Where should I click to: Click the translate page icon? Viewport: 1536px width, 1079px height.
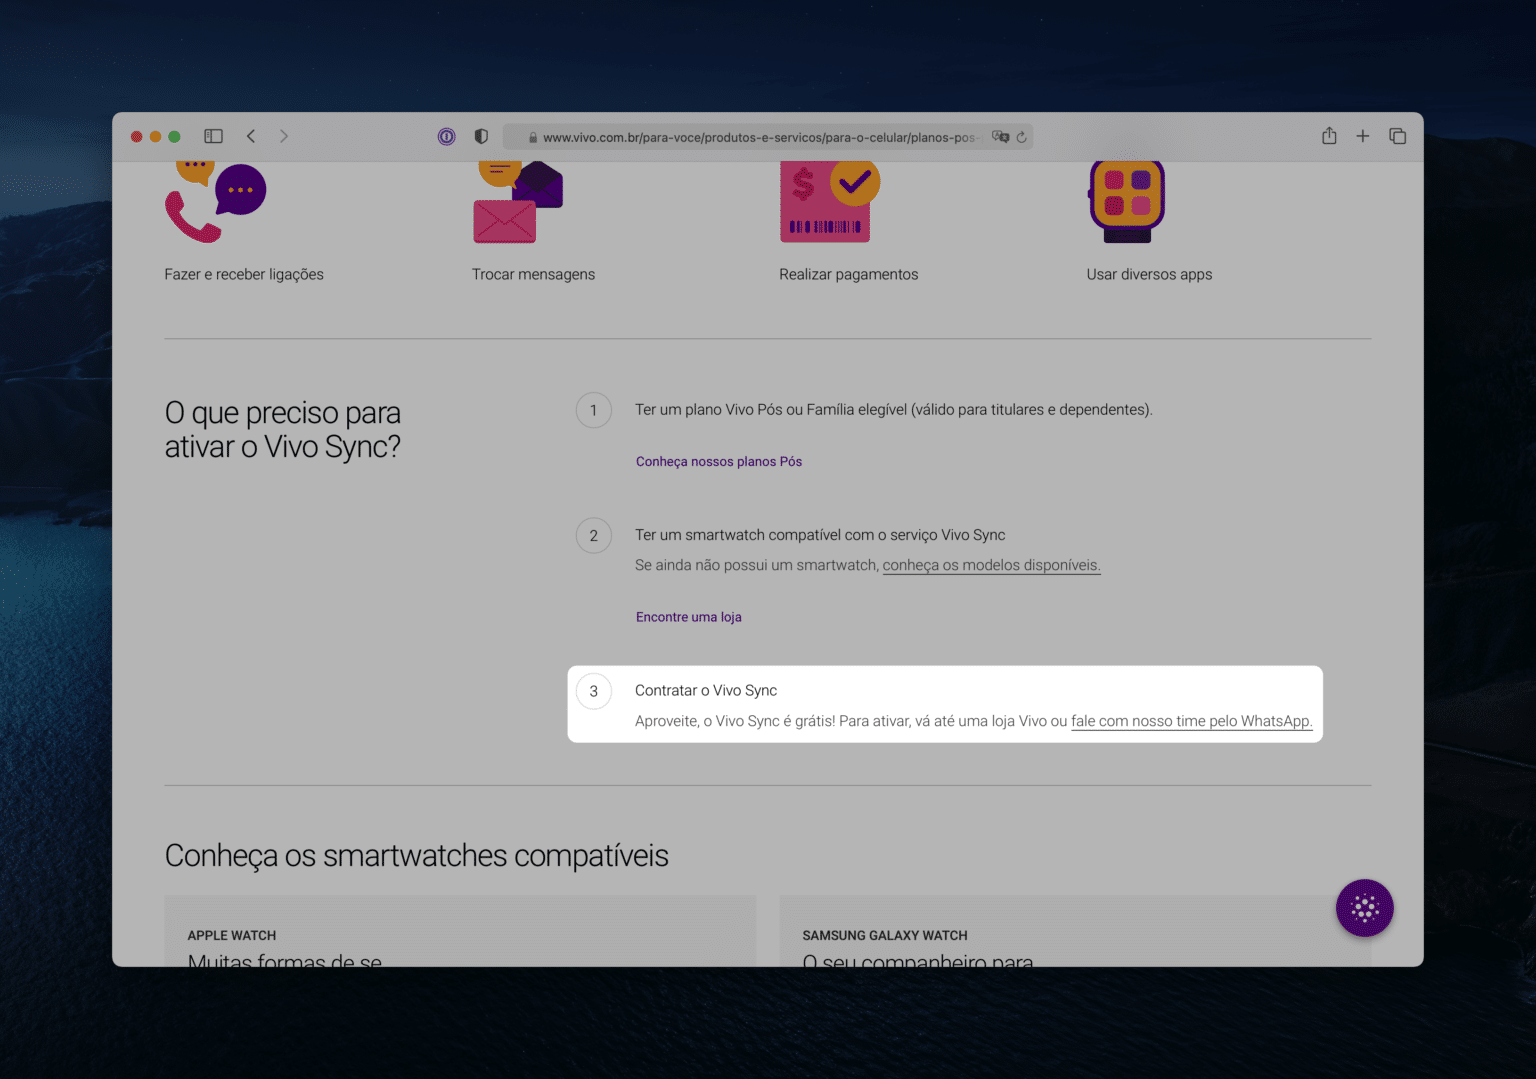click(1000, 137)
